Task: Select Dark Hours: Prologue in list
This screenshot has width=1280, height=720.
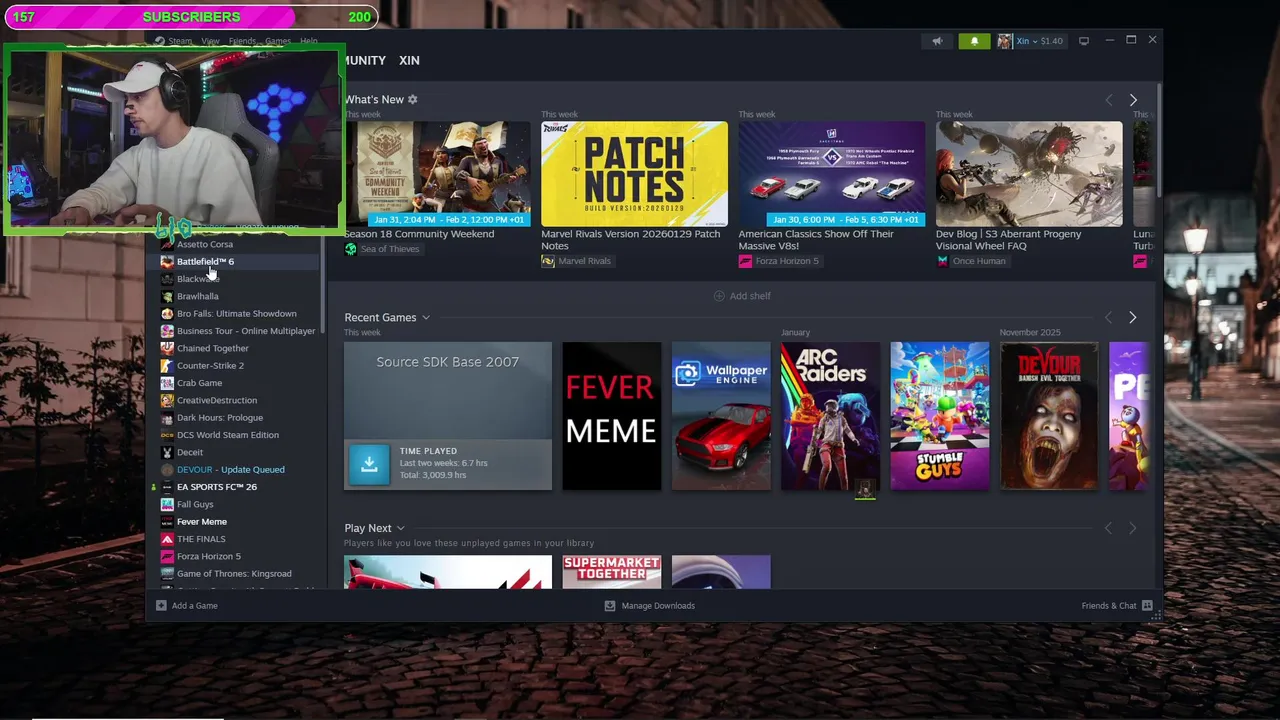Action: pyautogui.click(x=220, y=418)
